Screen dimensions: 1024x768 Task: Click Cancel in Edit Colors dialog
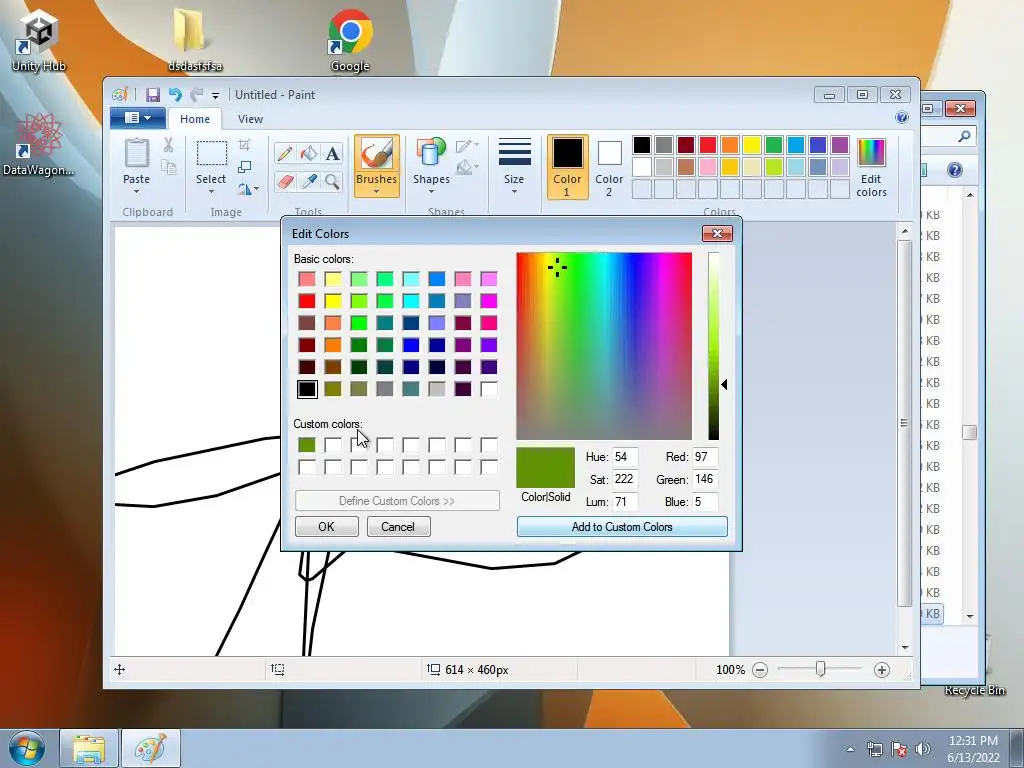[x=398, y=527]
